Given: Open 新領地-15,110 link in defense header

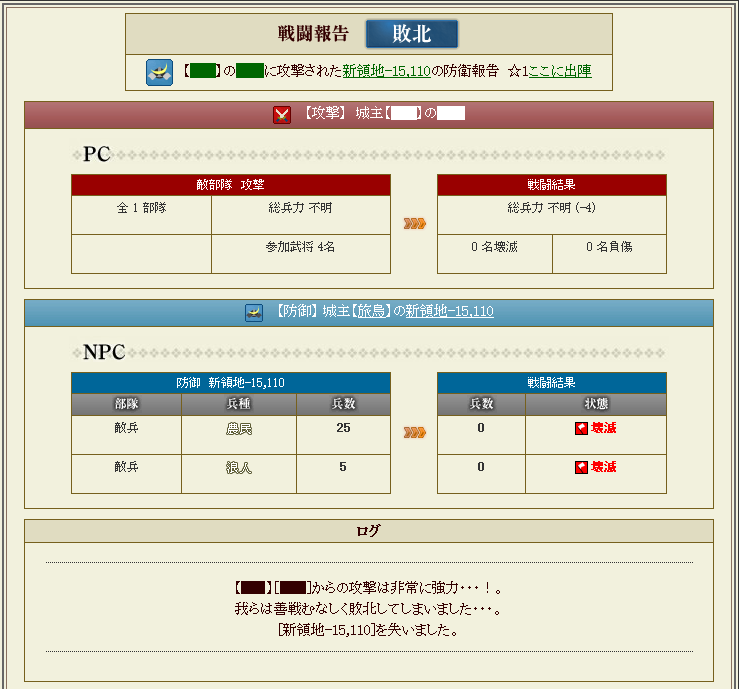Looking at the screenshot, I should coord(449,312).
